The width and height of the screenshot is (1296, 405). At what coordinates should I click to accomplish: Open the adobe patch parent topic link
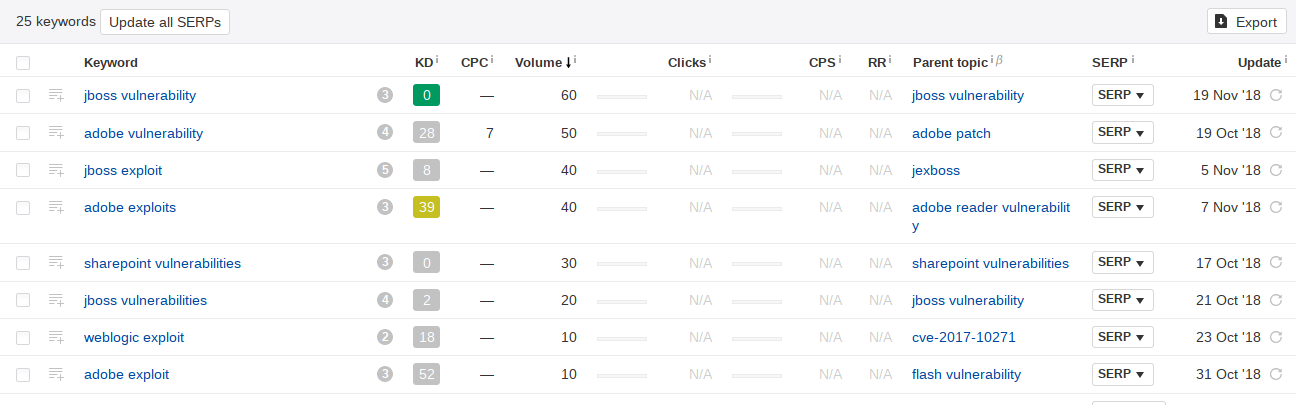952,132
